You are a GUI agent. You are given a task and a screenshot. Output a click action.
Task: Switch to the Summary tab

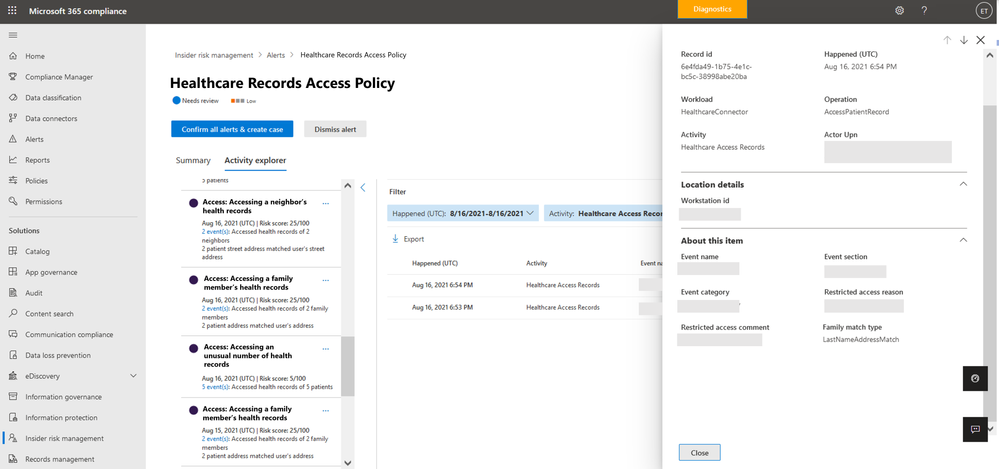(193, 160)
